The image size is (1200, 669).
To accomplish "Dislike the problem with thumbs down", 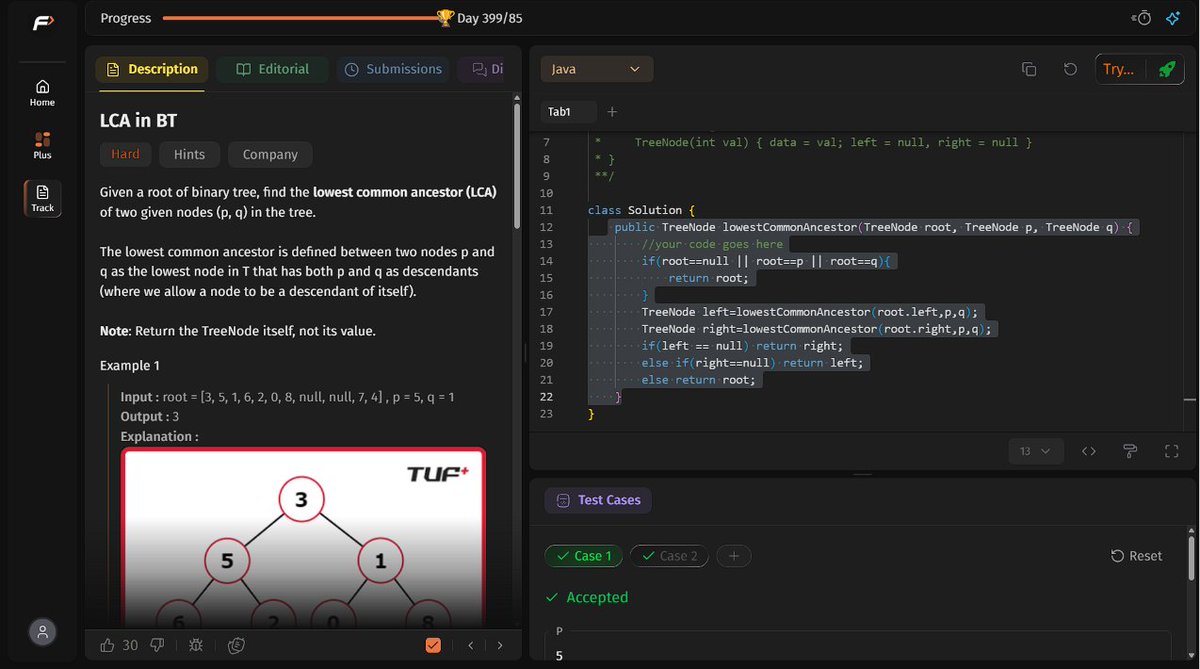I will (158, 645).
